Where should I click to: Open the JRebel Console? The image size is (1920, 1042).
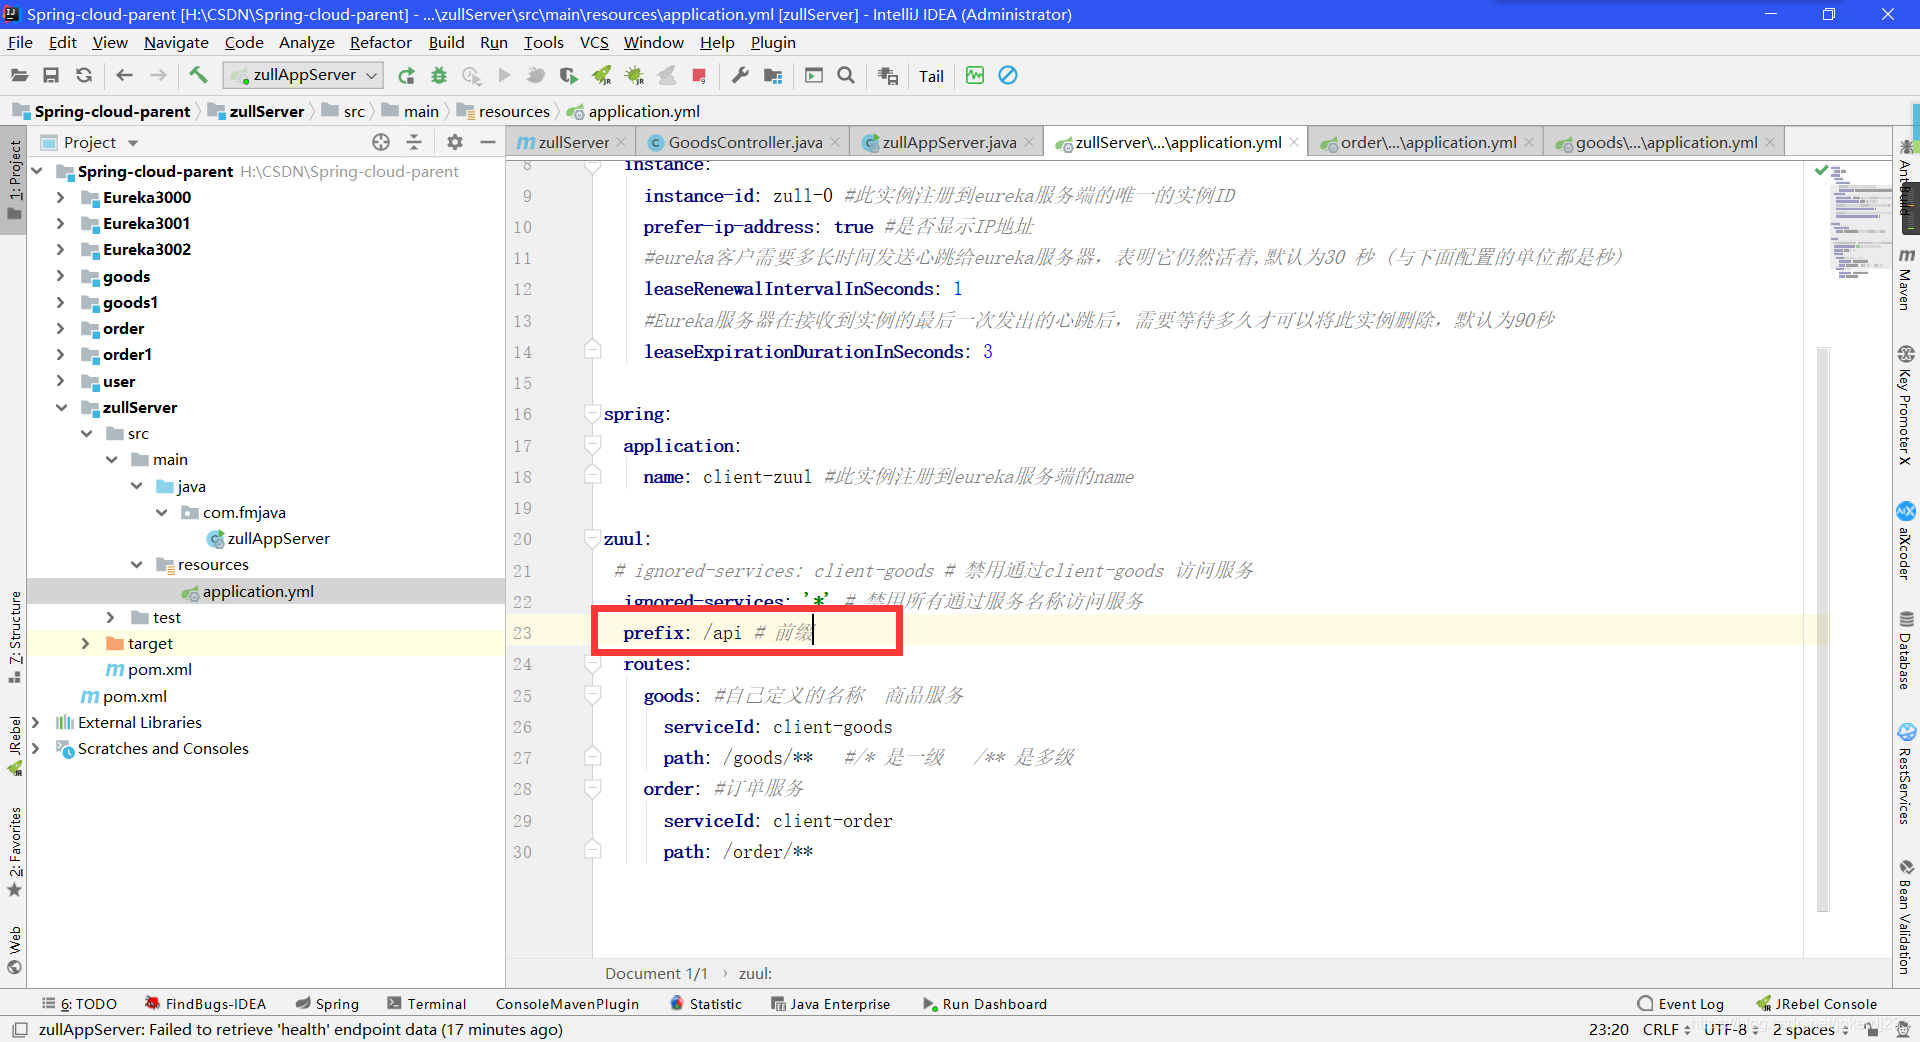1817,1004
